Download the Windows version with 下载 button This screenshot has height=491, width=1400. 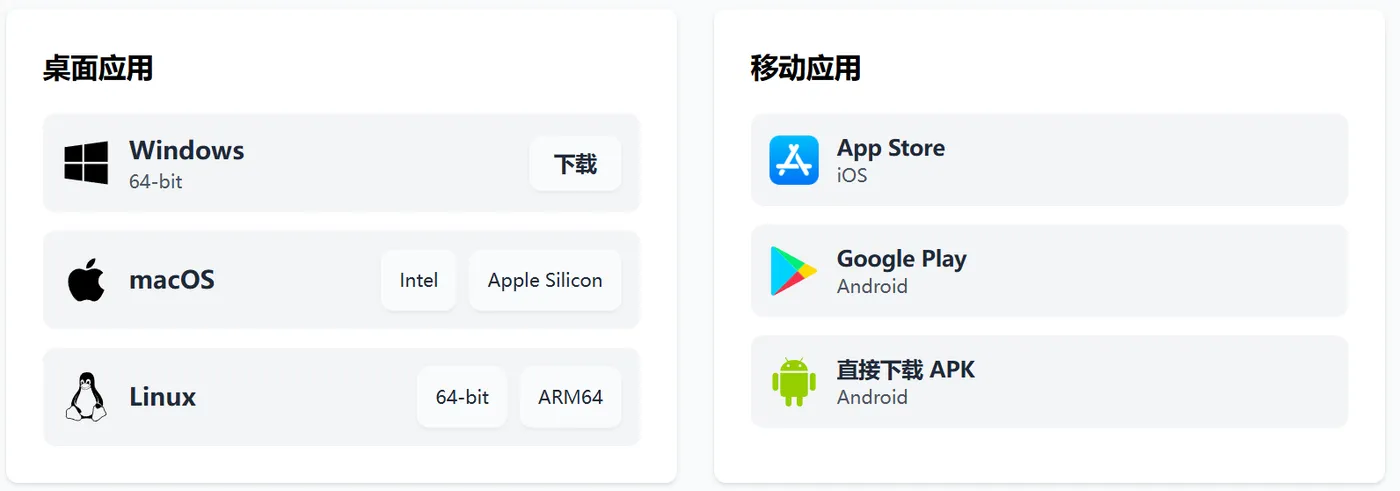(x=575, y=163)
